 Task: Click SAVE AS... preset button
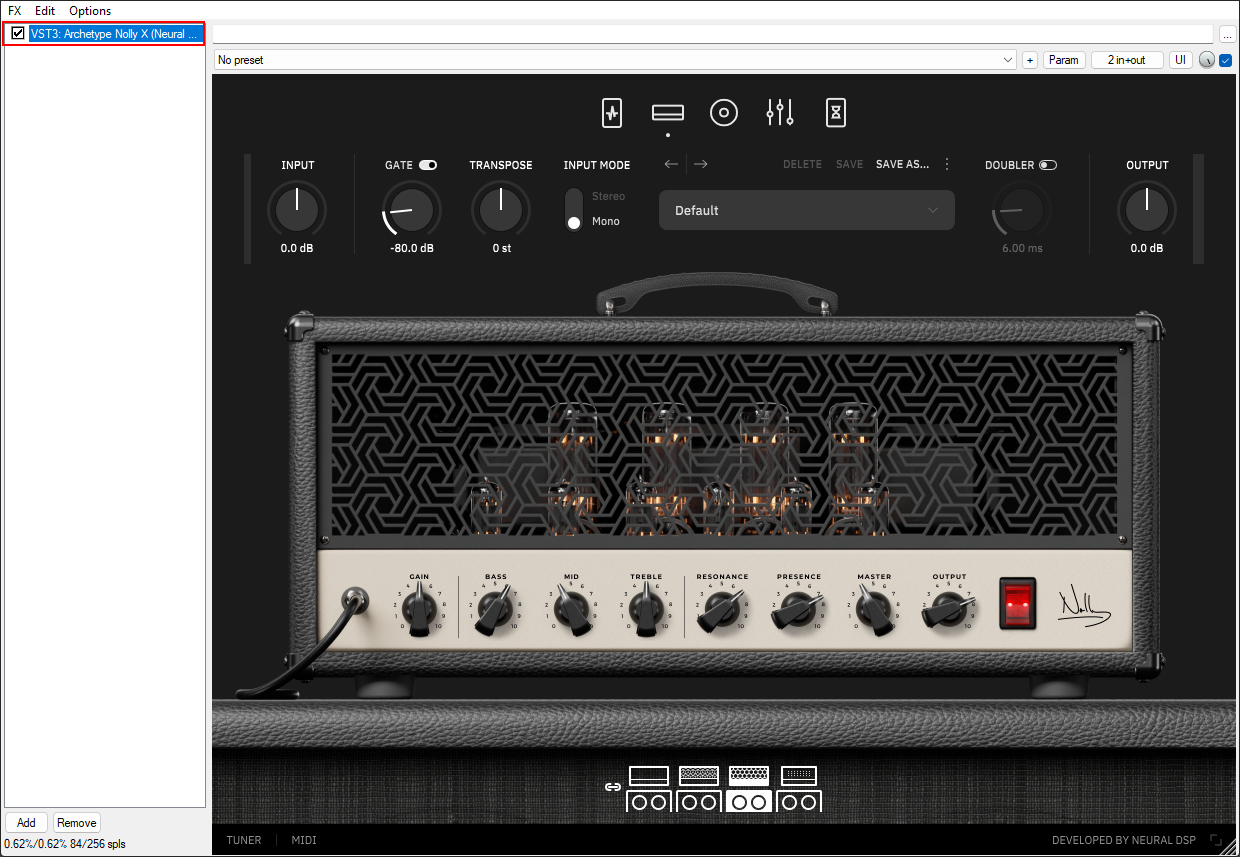[902, 164]
